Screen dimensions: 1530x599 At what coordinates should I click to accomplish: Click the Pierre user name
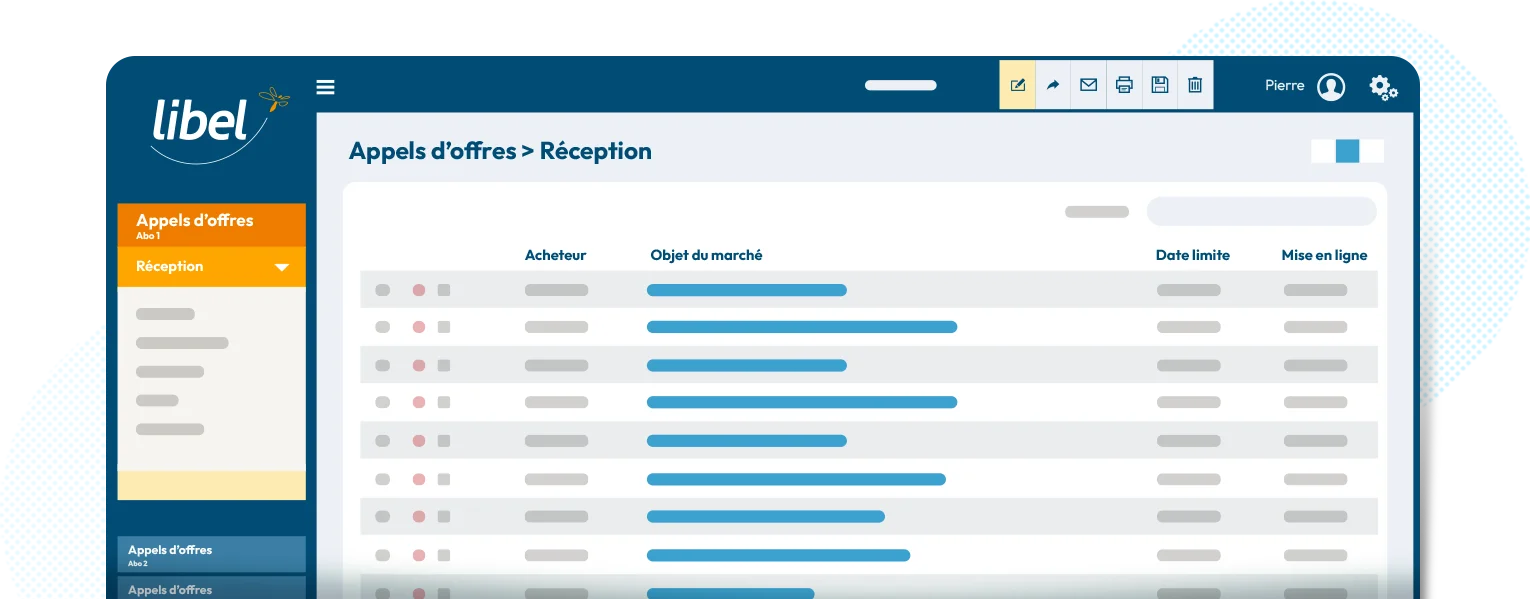pyautogui.click(x=1285, y=86)
